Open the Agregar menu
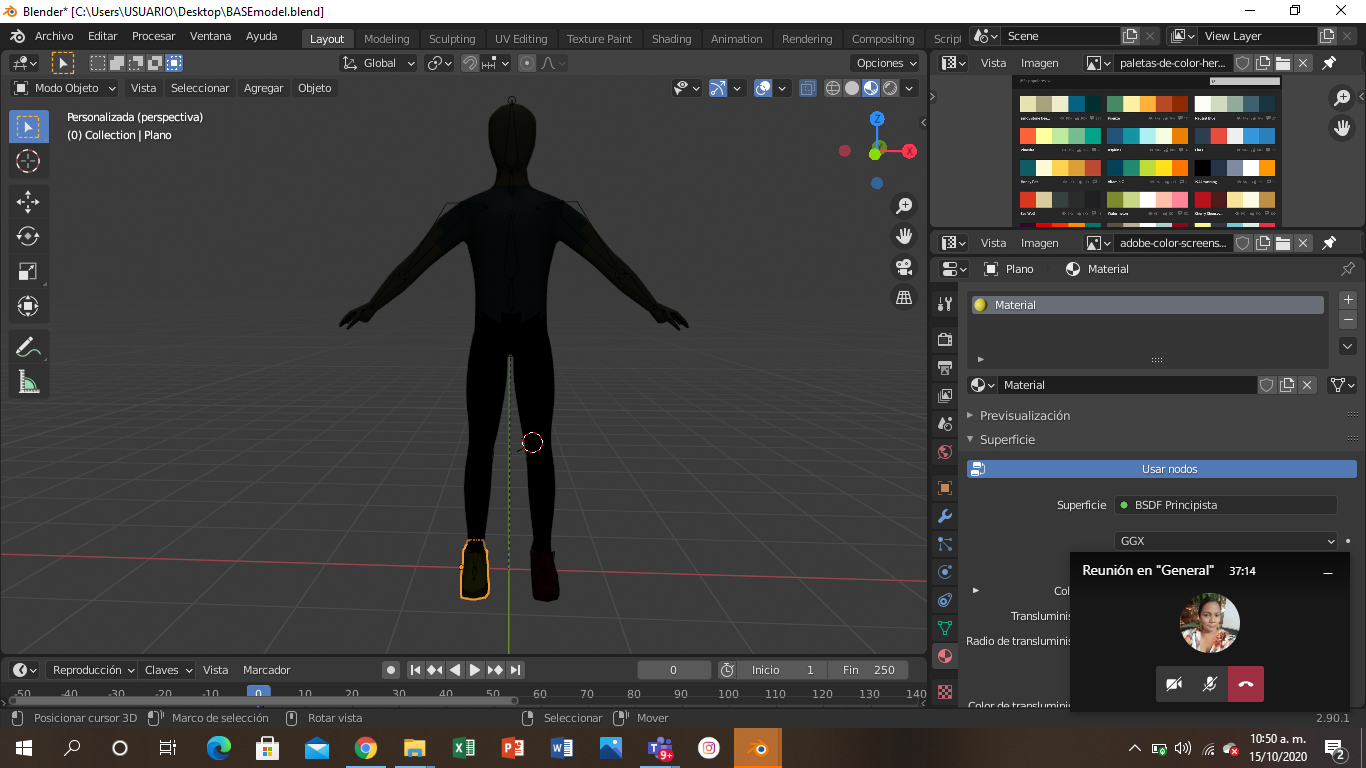The image size is (1366, 768). [x=263, y=88]
